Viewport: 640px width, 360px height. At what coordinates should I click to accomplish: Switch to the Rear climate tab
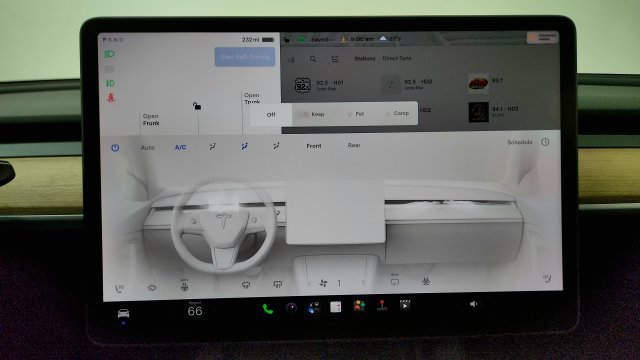354,145
